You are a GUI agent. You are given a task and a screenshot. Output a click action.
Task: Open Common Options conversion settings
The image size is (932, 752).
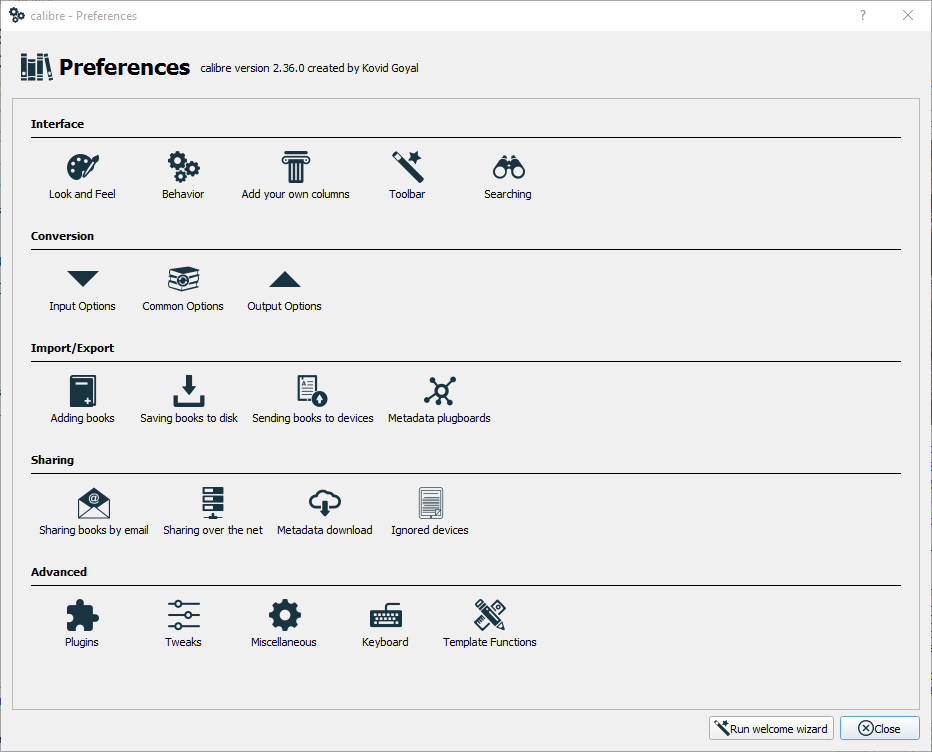click(183, 279)
